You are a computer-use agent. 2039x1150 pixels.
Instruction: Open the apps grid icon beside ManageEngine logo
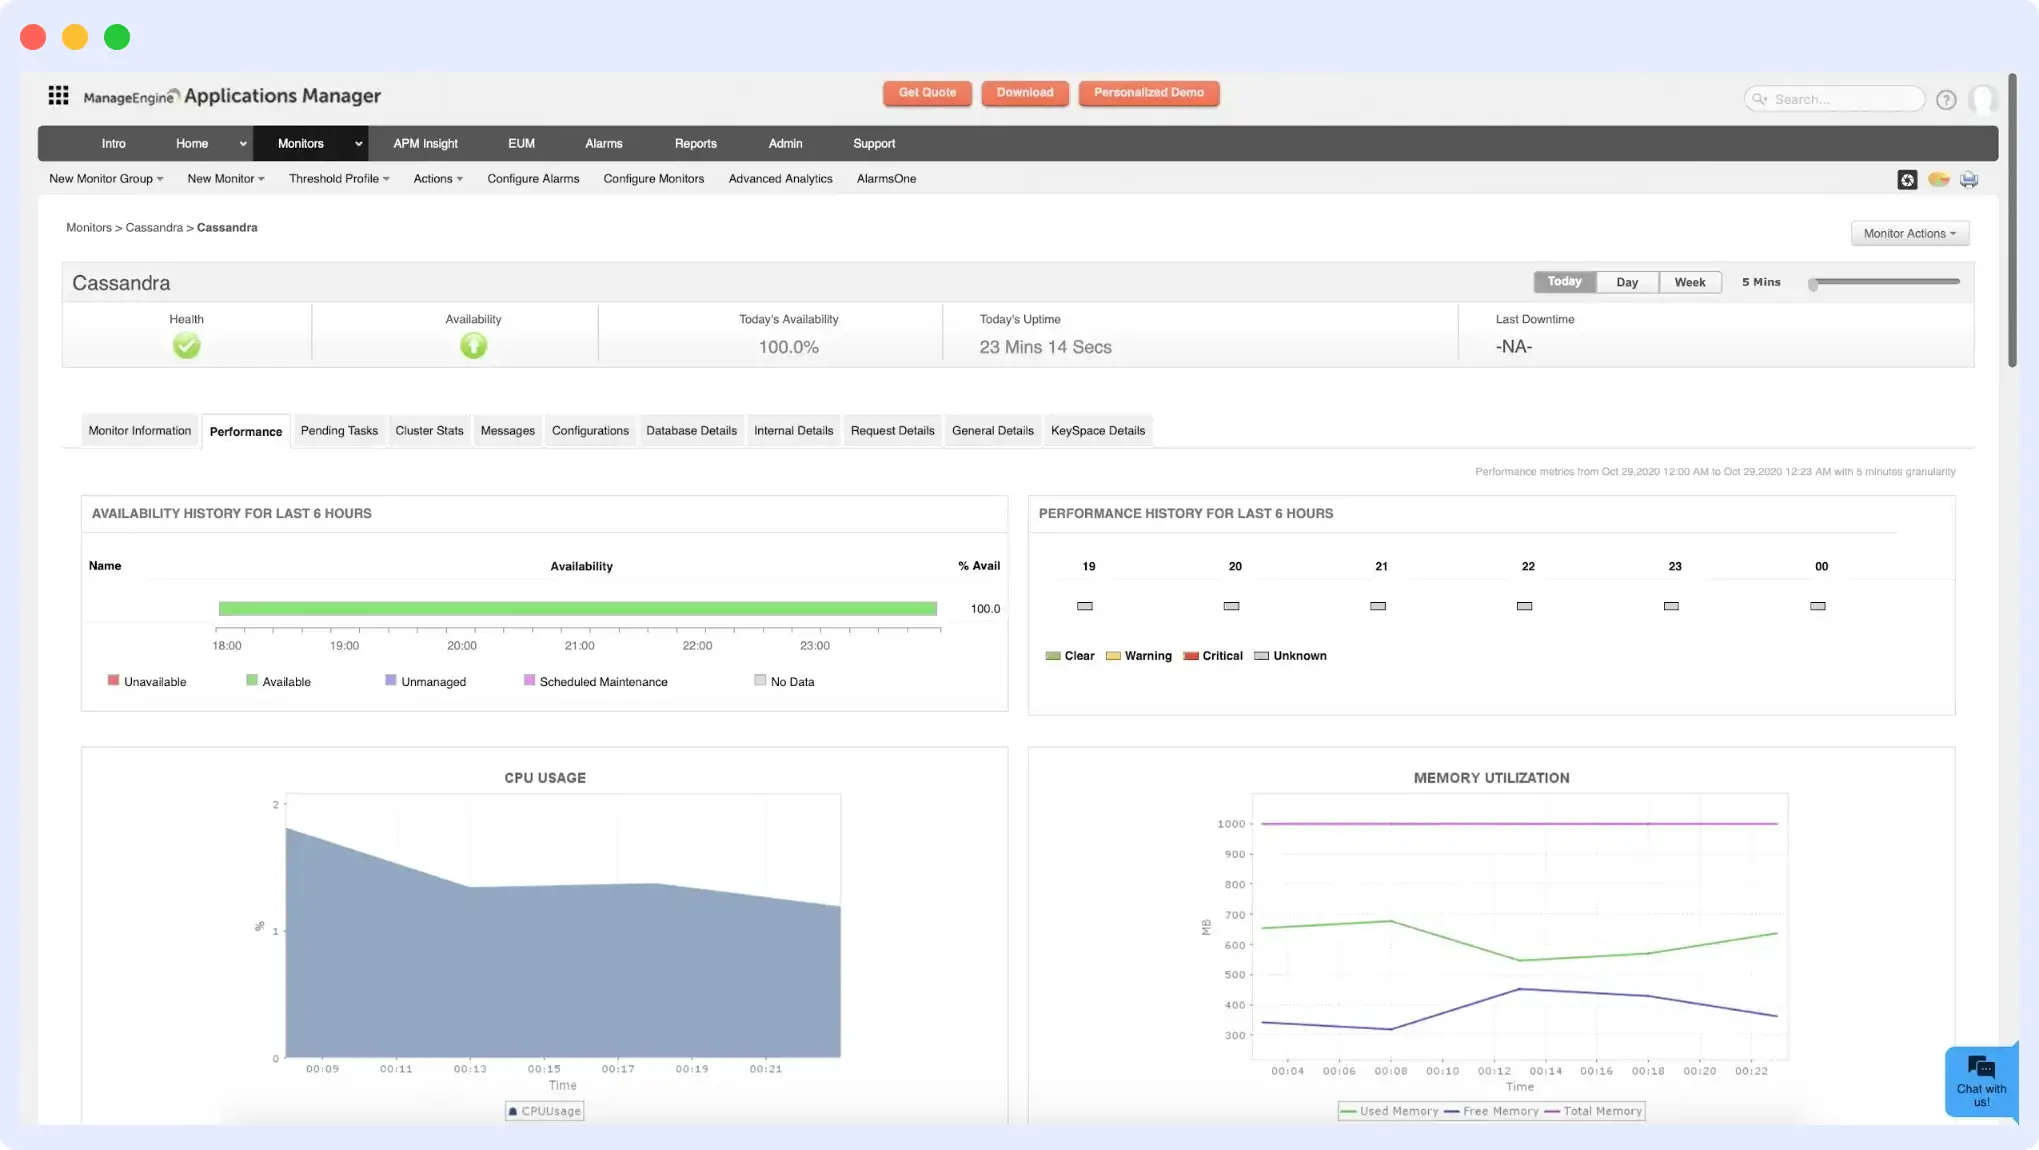point(58,95)
